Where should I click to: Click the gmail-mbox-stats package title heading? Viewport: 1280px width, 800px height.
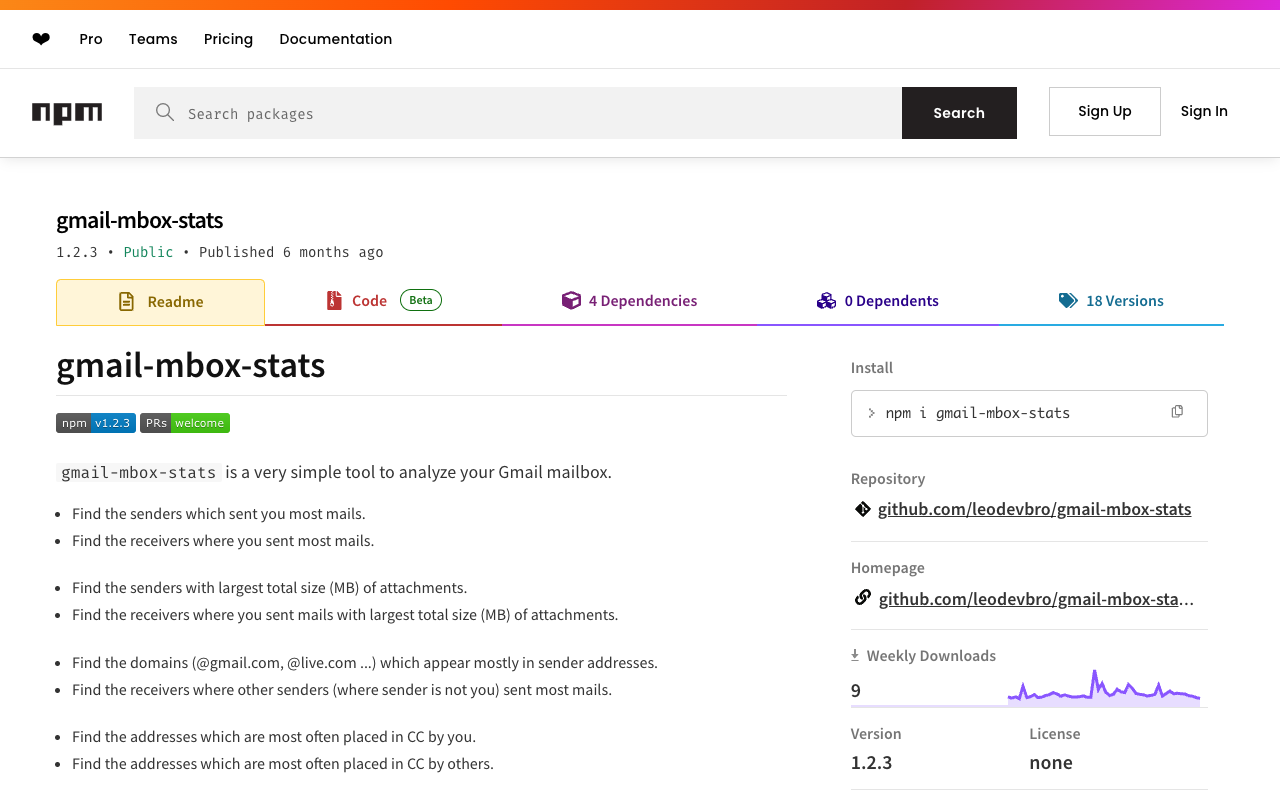point(139,220)
